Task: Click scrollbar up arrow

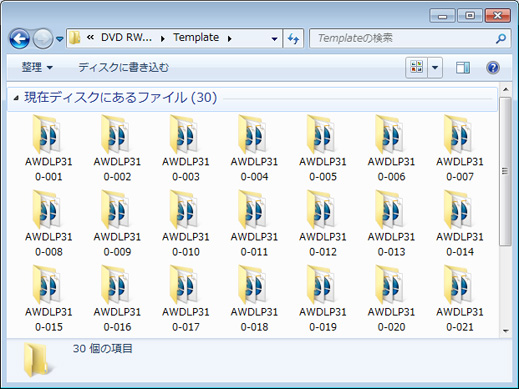Action: 506,89
